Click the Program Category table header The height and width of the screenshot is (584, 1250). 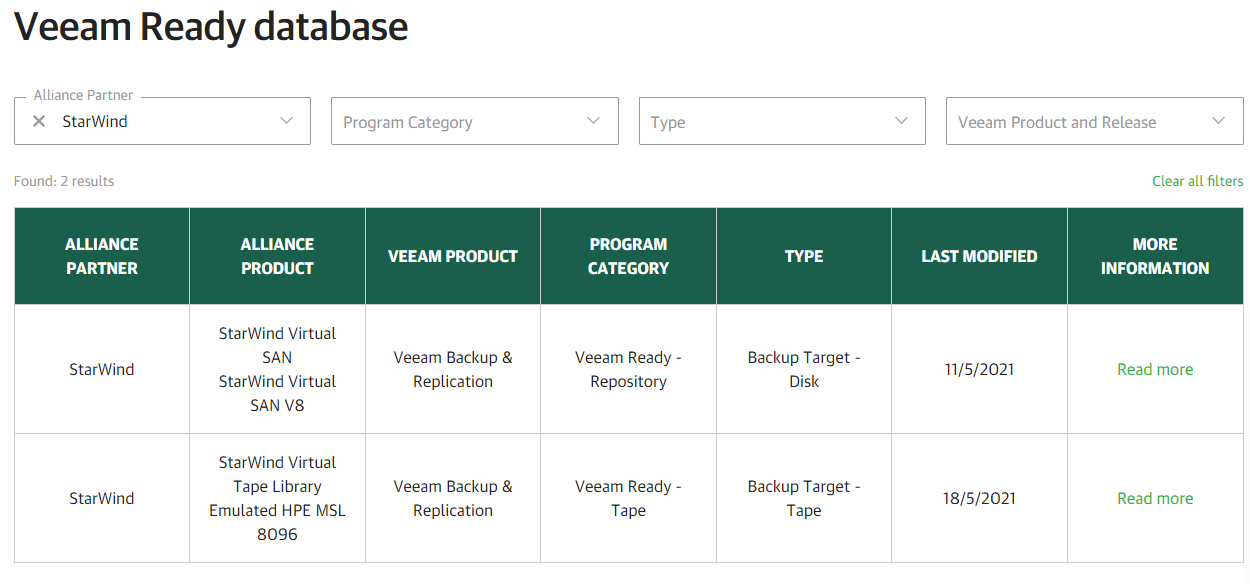(628, 256)
